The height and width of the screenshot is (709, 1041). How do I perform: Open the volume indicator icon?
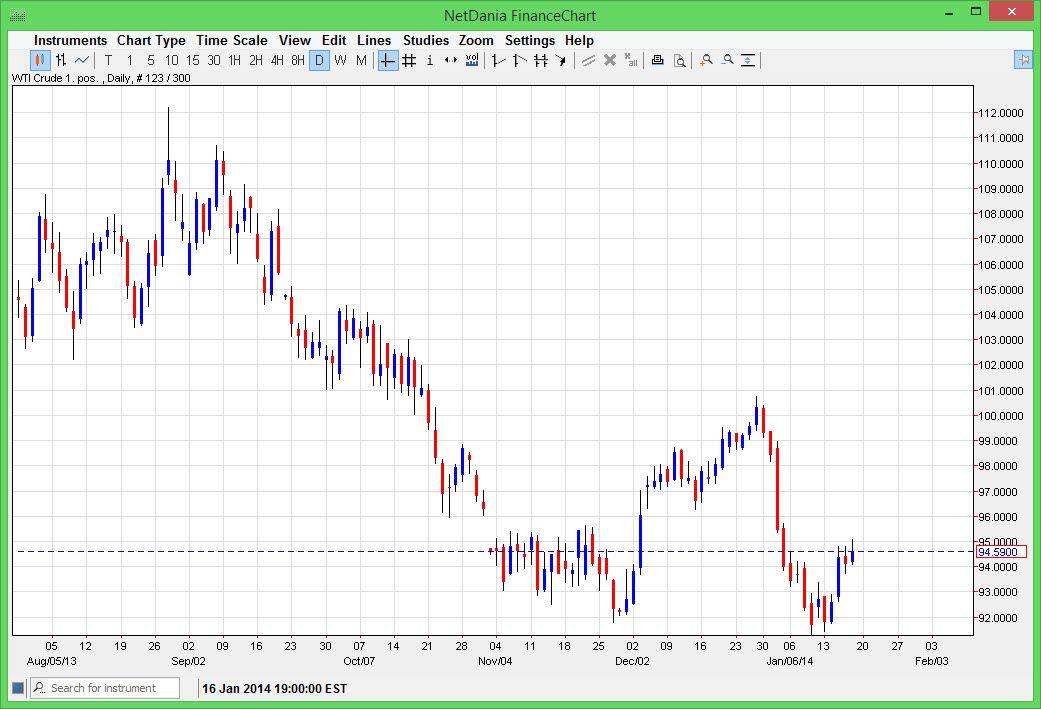(x=472, y=60)
